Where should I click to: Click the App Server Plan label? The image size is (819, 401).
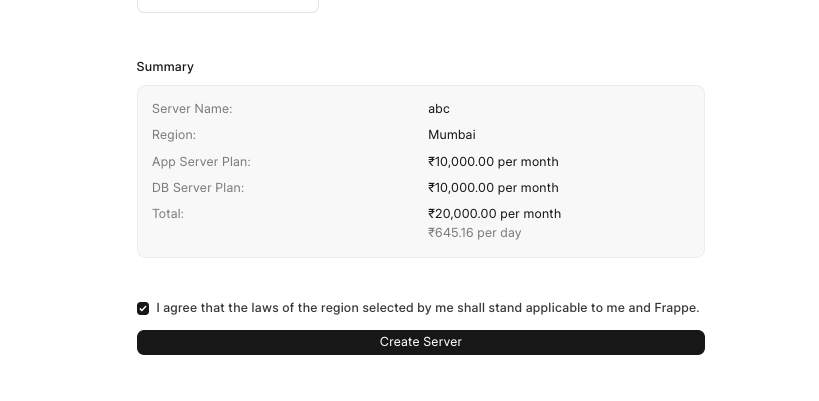(x=201, y=162)
